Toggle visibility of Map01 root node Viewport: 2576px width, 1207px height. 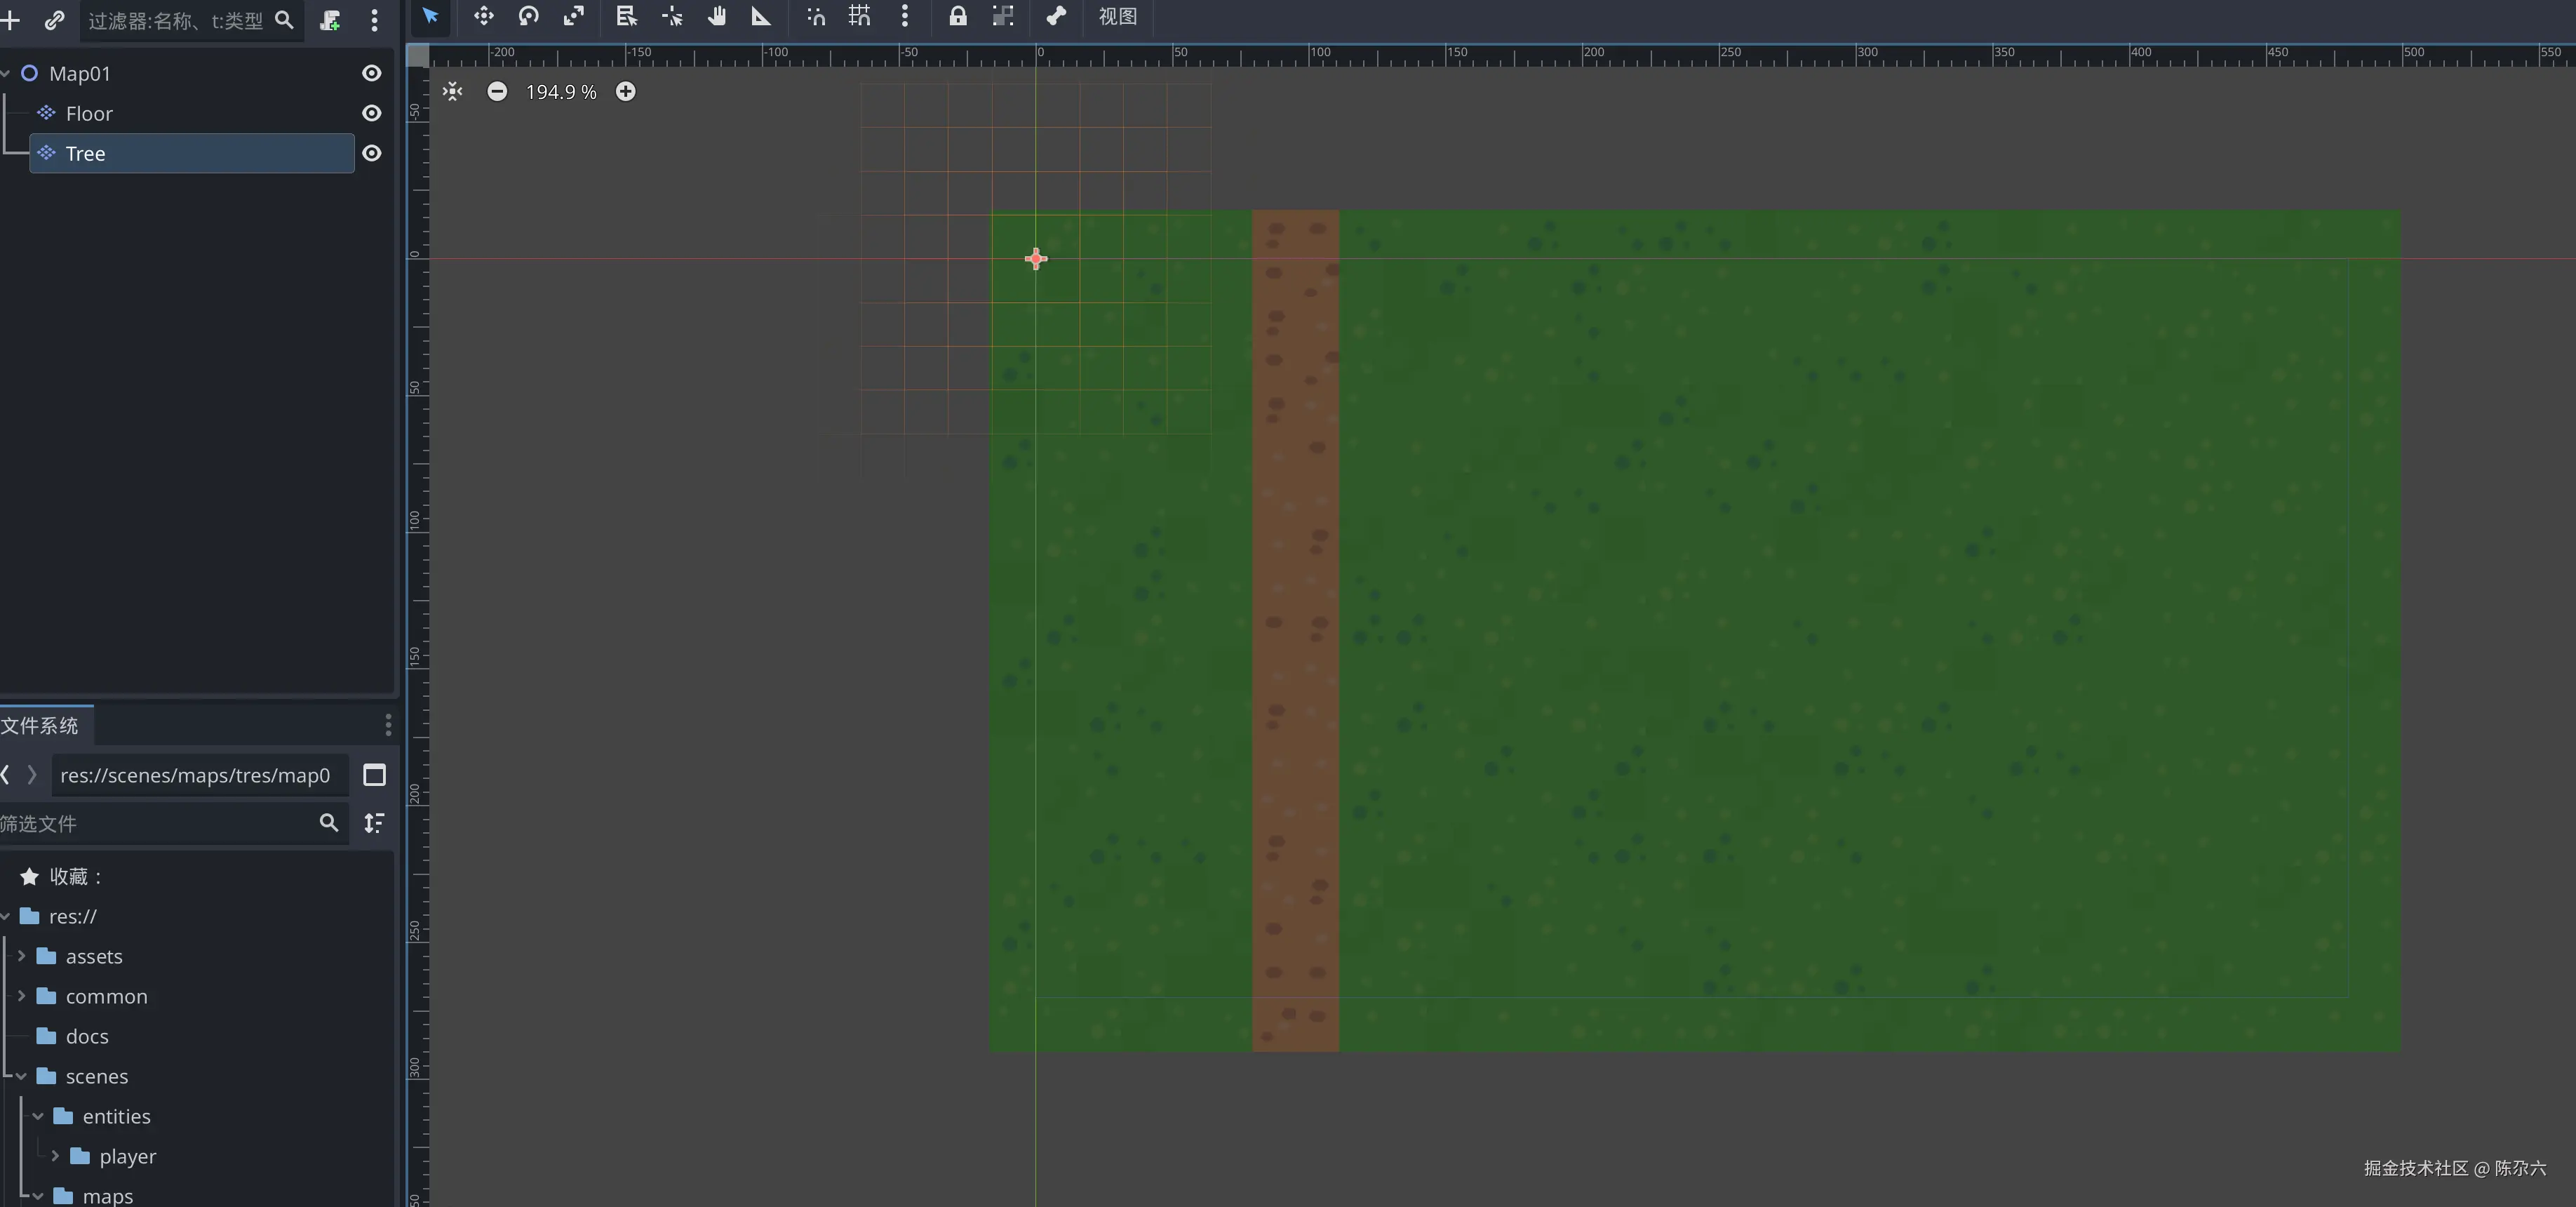point(371,74)
